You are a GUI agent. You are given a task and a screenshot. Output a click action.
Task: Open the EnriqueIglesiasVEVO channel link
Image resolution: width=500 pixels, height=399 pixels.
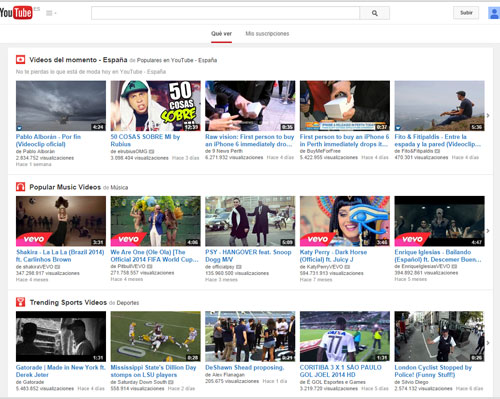425,266
